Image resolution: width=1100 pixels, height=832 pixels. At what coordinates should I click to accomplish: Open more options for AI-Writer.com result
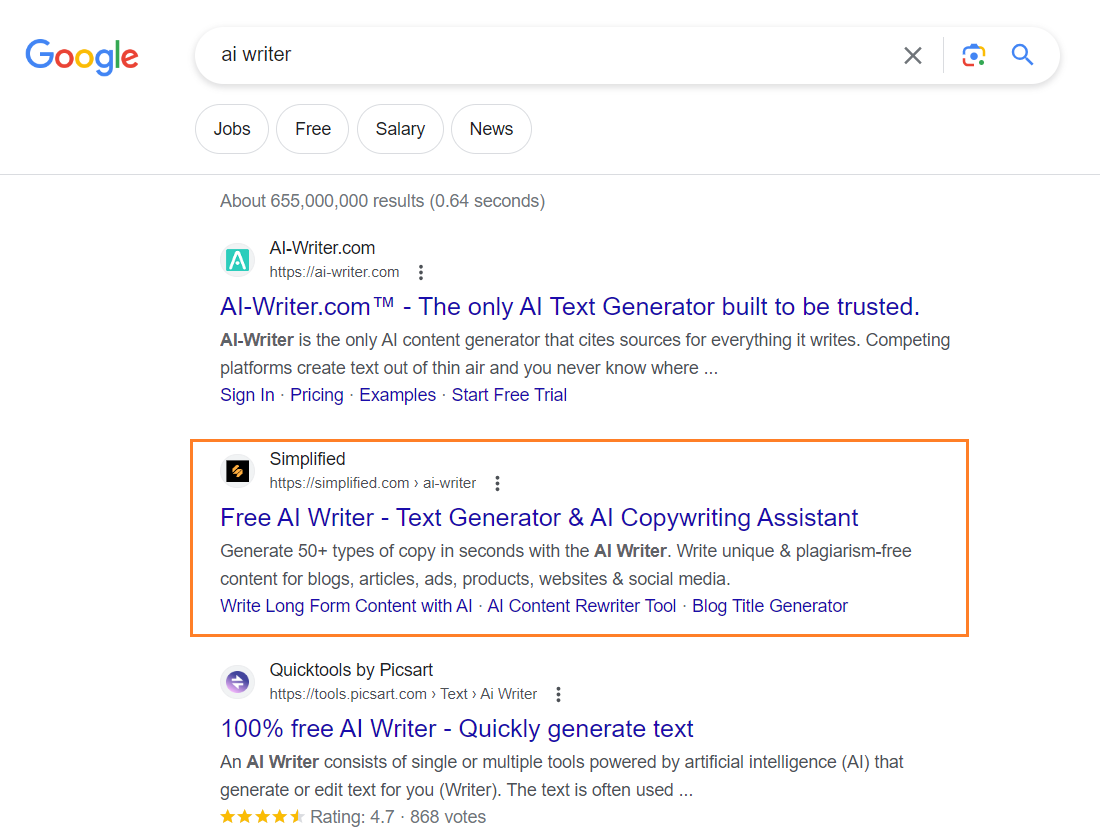[420, 272]
